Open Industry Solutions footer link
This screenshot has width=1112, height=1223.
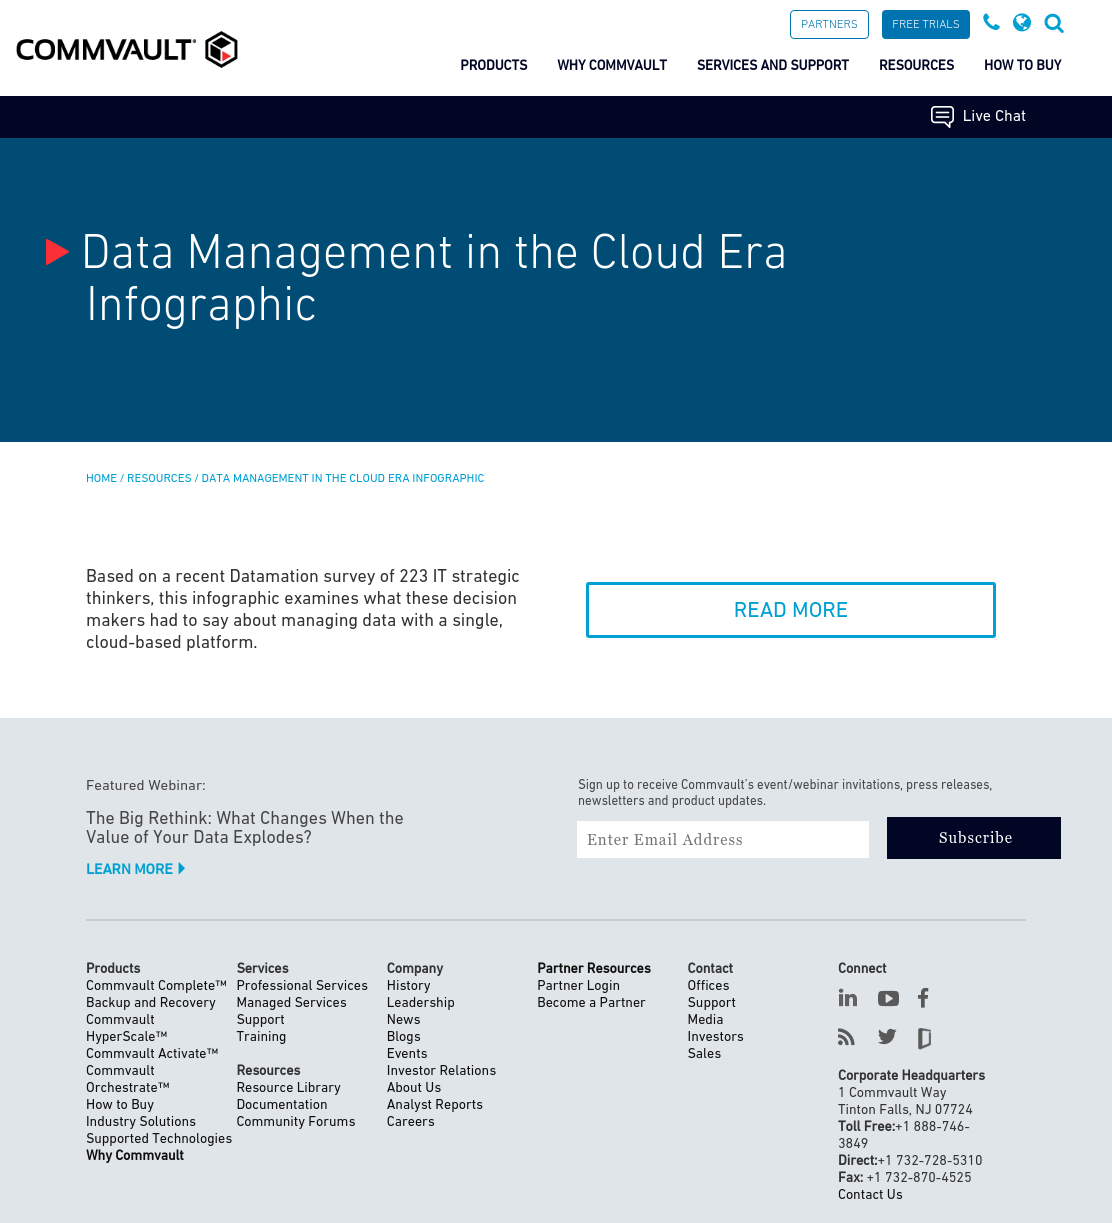click(x=141, y=1122)
